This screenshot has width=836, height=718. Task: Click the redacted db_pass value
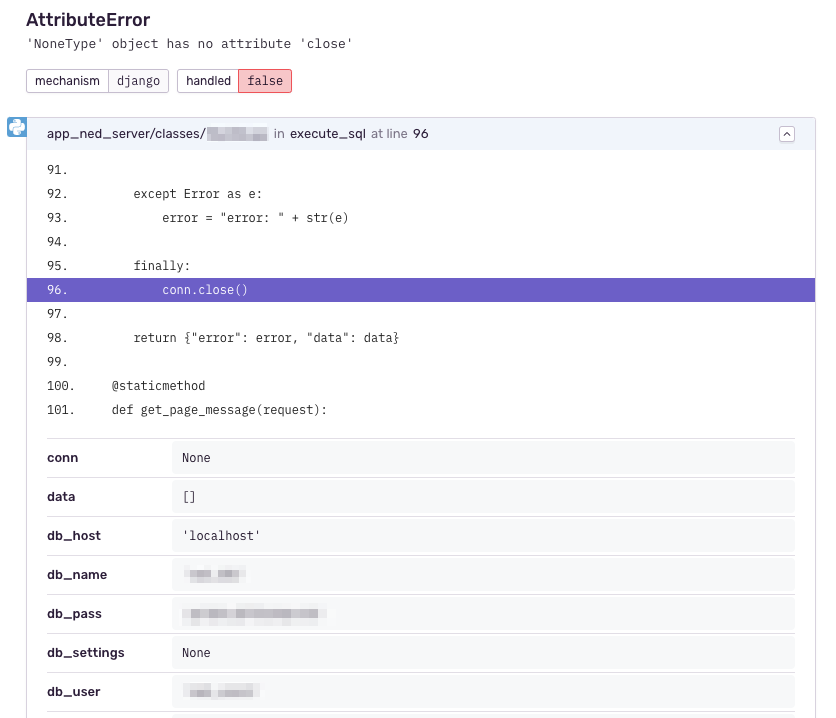[250, 613]
